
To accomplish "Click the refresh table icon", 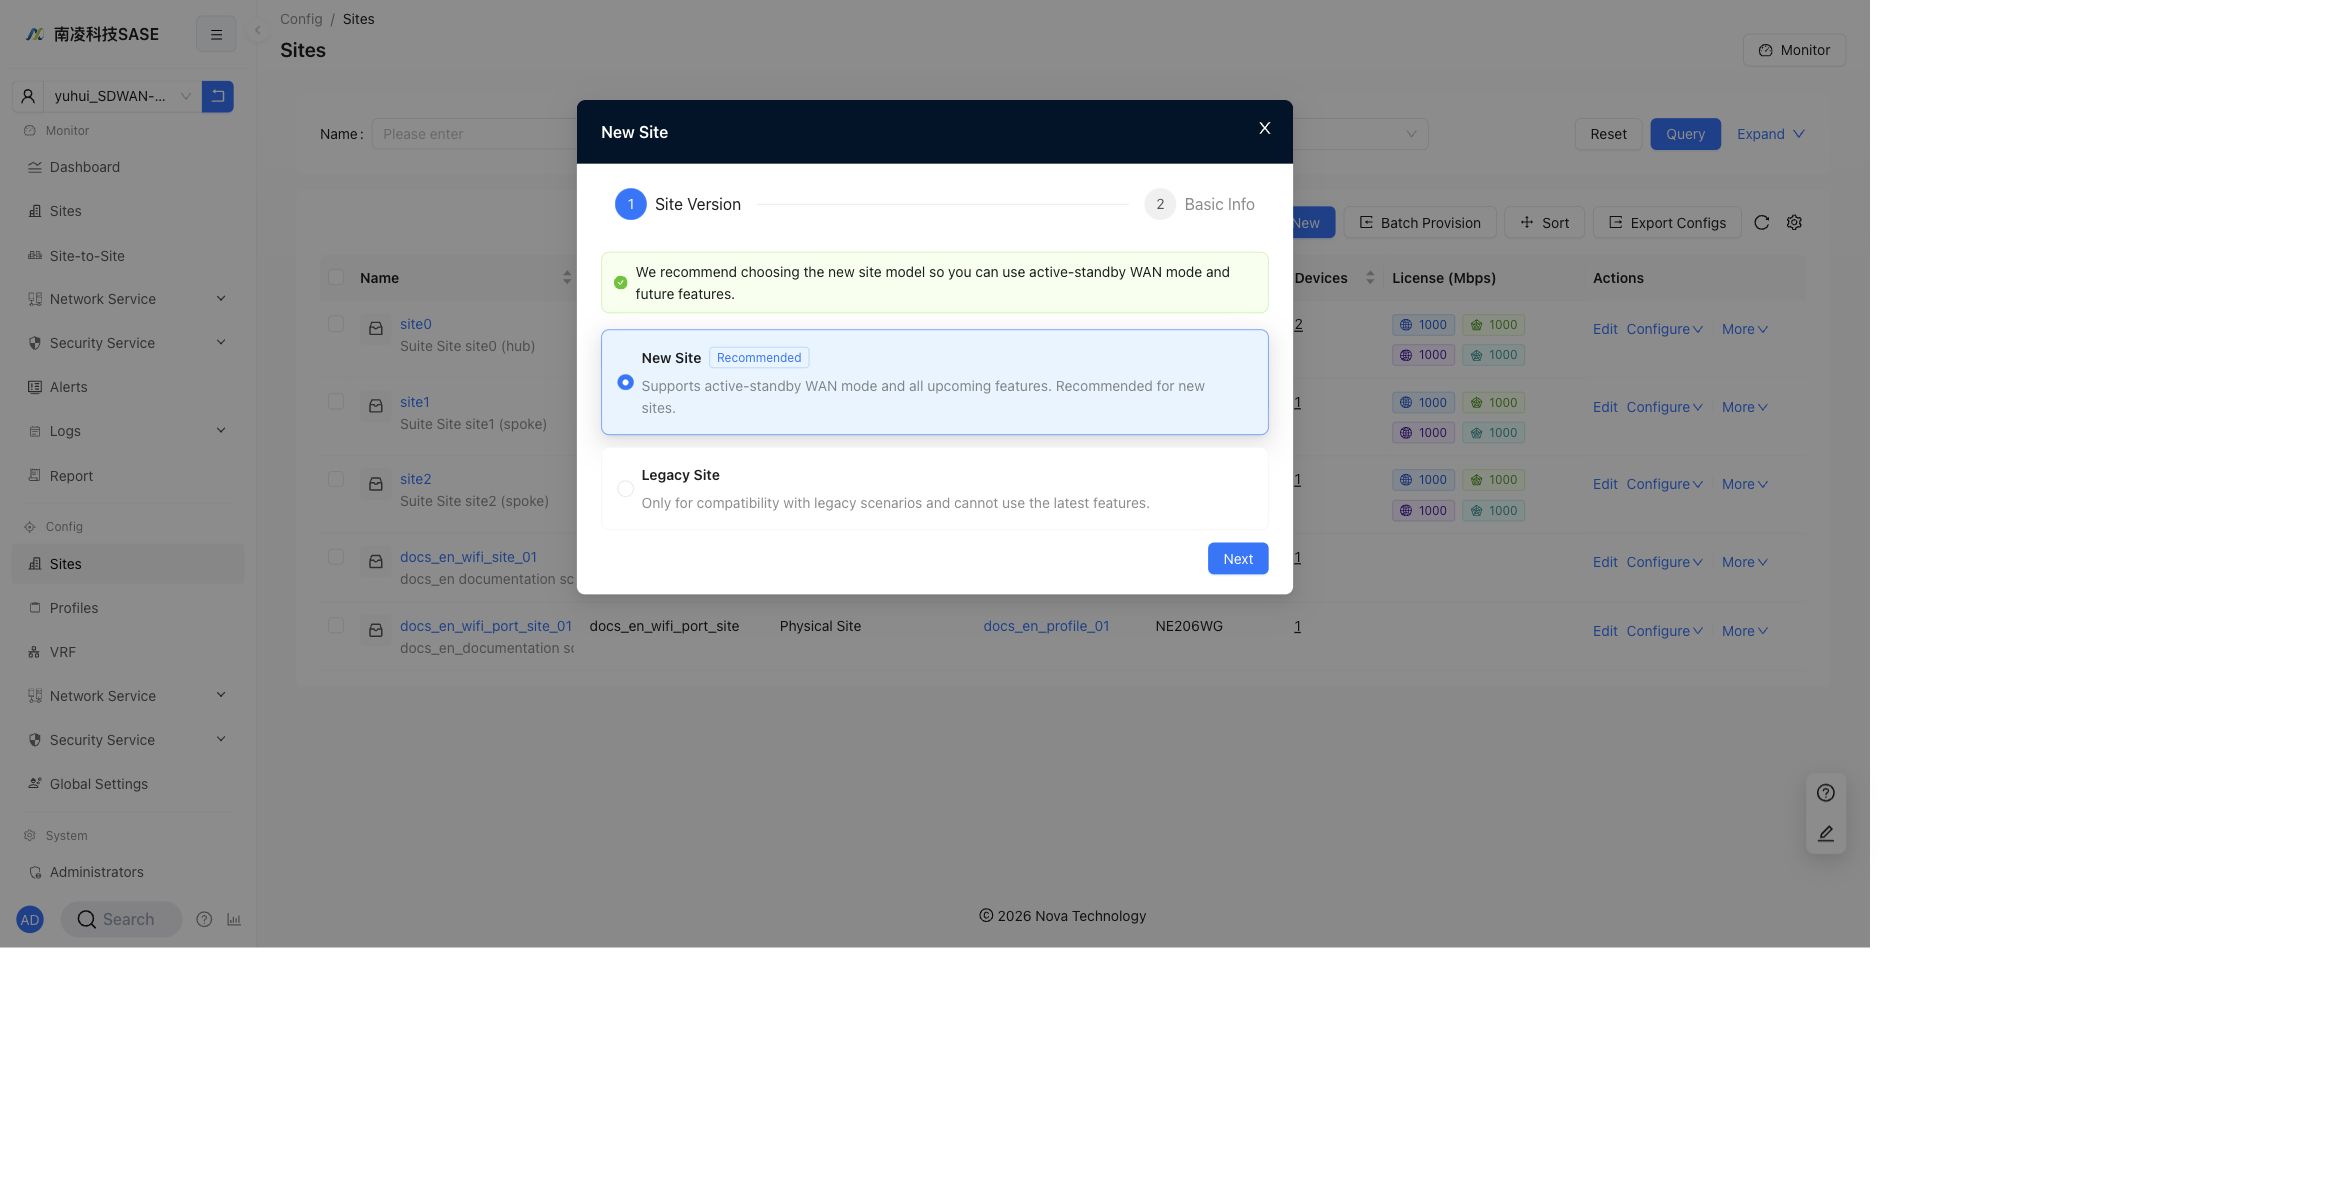I will point(1761,223).
